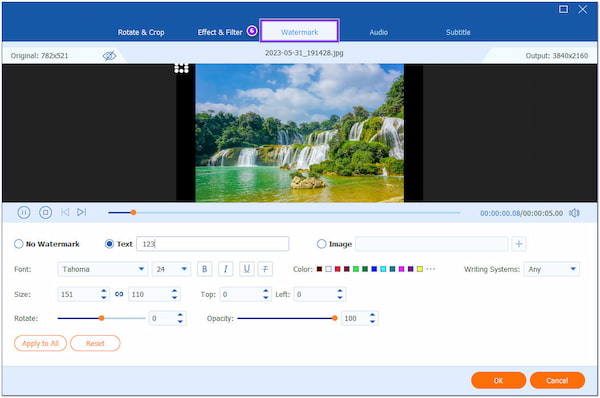Open the Audio tab
Image resolution: width=600 pixels, height=398 pixels.
click(378, 32)
